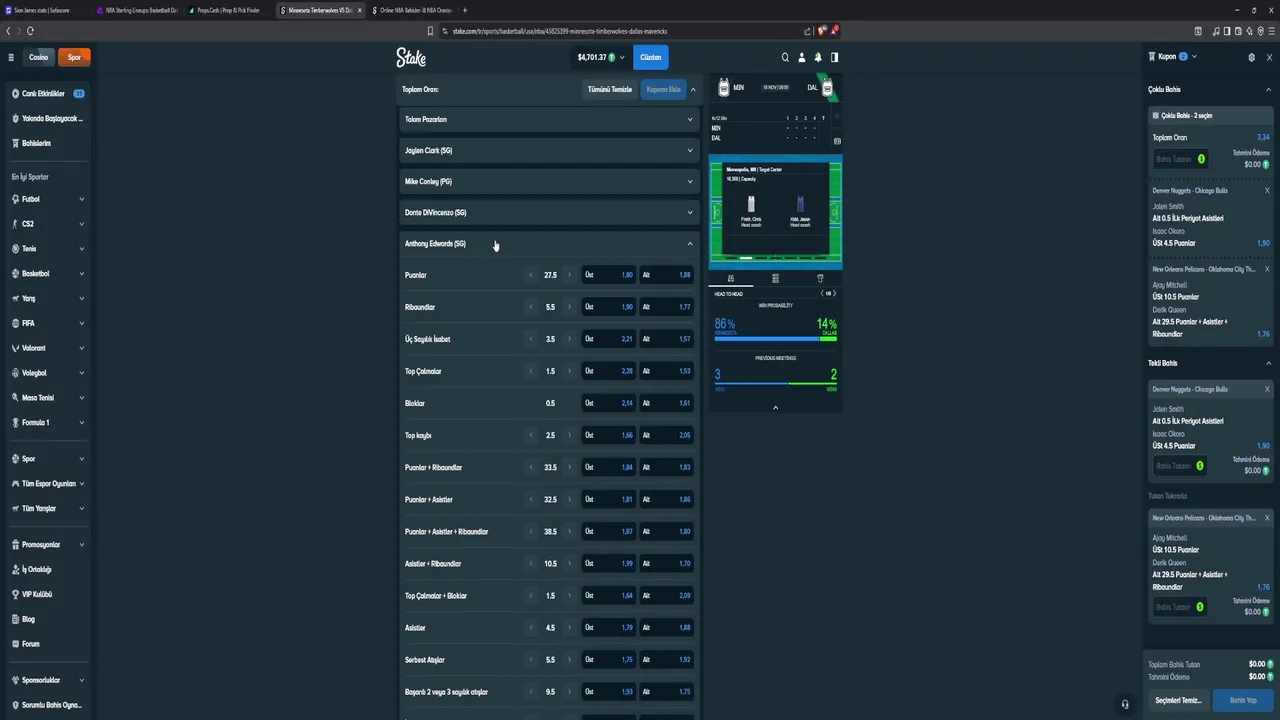This screenshot has height=720, width=1280.
Task: Open site search magnifier icon
Action: (x=785, y=57)
